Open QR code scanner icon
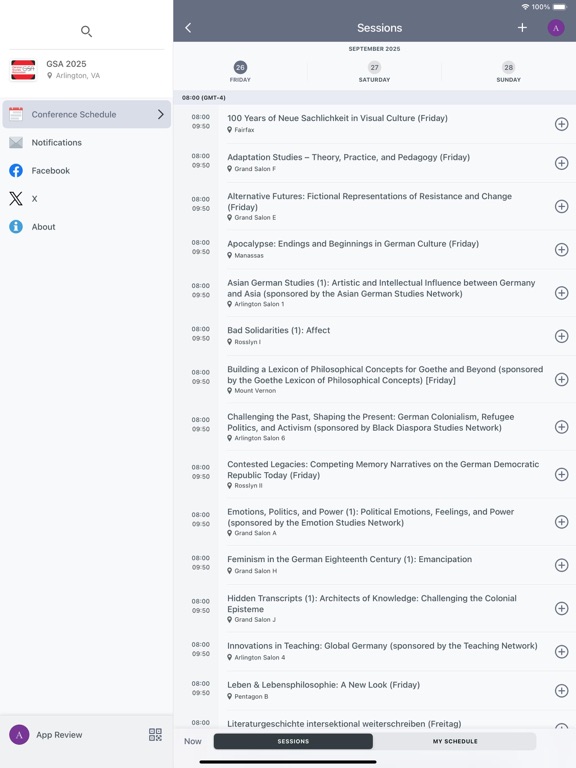Screen dimensions: 576x768 [155, 735]
